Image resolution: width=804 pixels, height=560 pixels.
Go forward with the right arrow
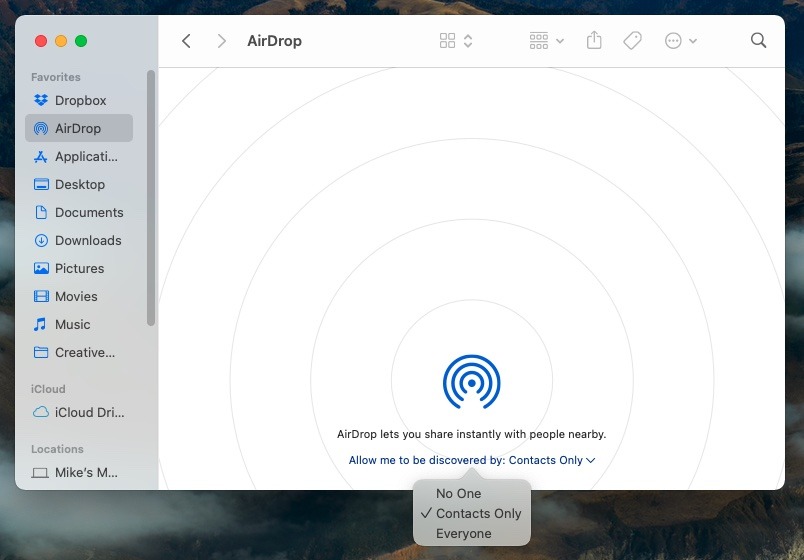(221, 41)
